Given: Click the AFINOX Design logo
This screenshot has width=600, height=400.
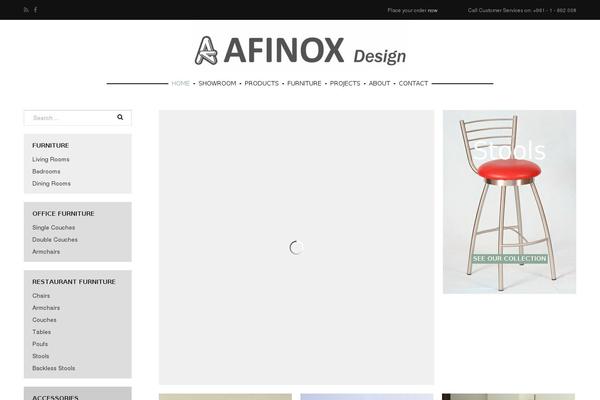Looking at the screenshot, I should coord(300,51).
